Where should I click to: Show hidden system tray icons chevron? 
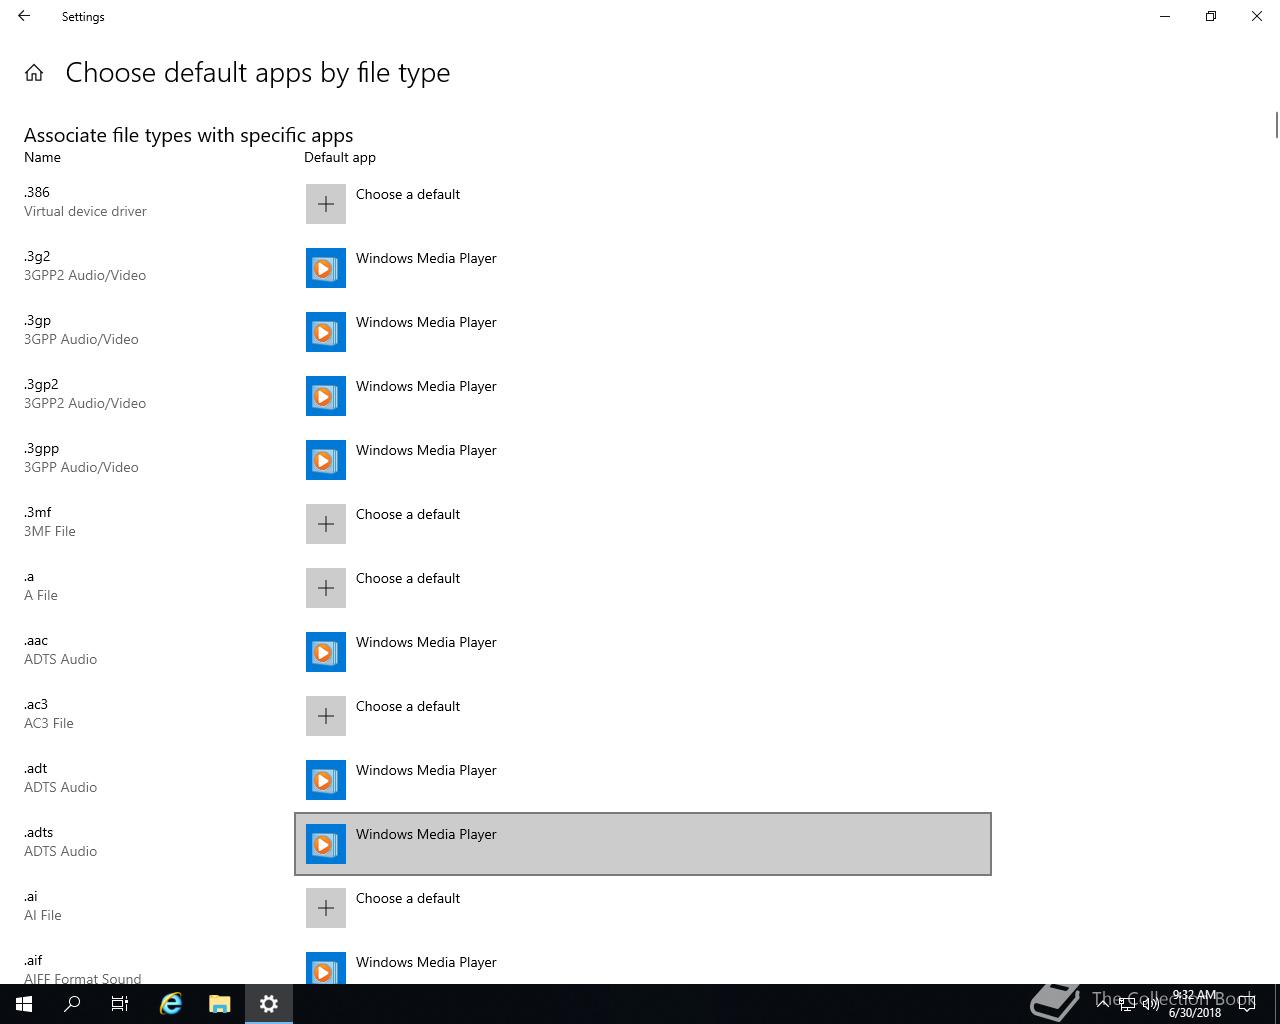1103,1004
